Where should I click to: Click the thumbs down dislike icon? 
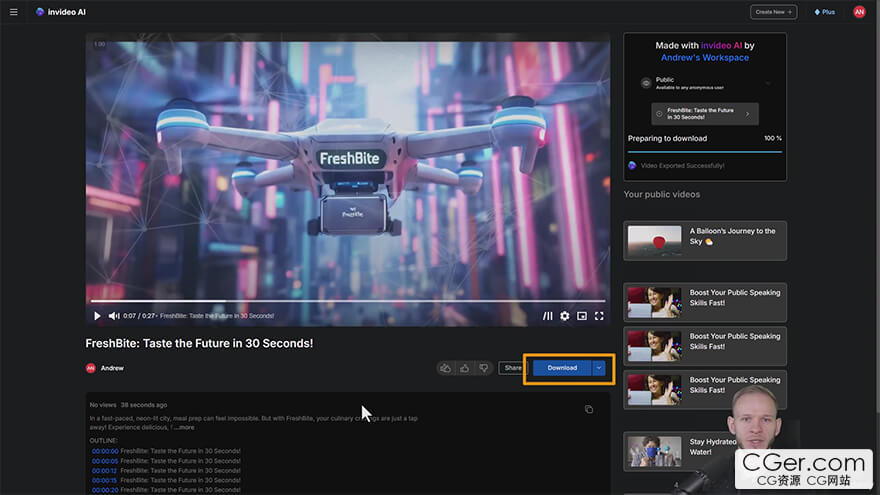click(x=484, y=368)
